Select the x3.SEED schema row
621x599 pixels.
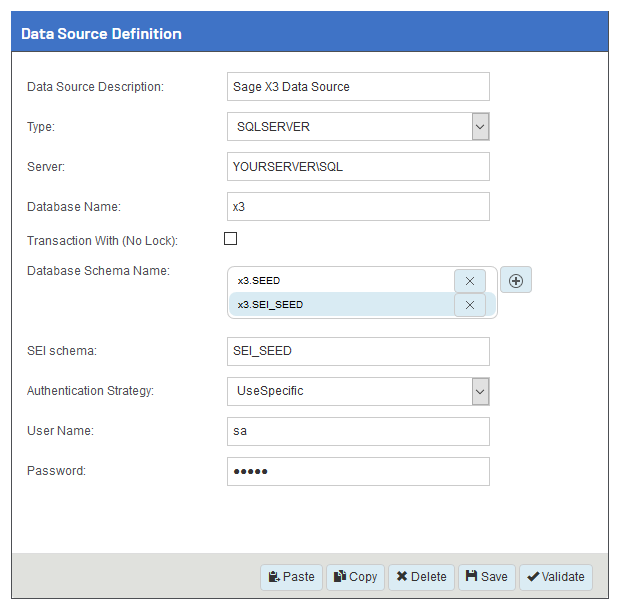click(x=340, y=281)
